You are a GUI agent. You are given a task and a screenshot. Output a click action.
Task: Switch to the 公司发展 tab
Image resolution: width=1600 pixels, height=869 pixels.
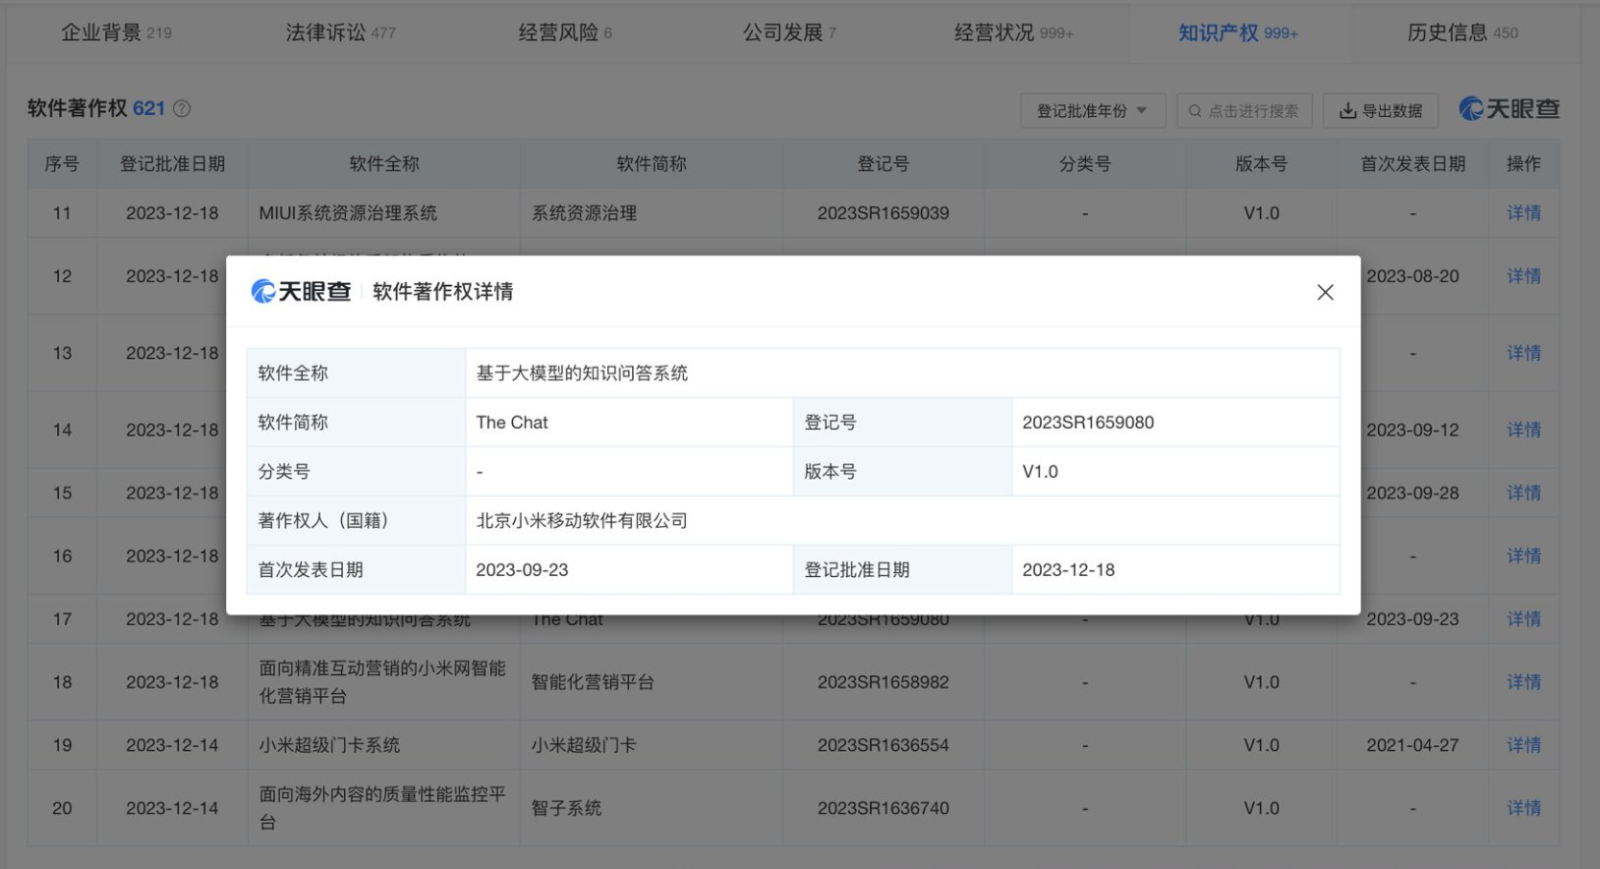789,33
